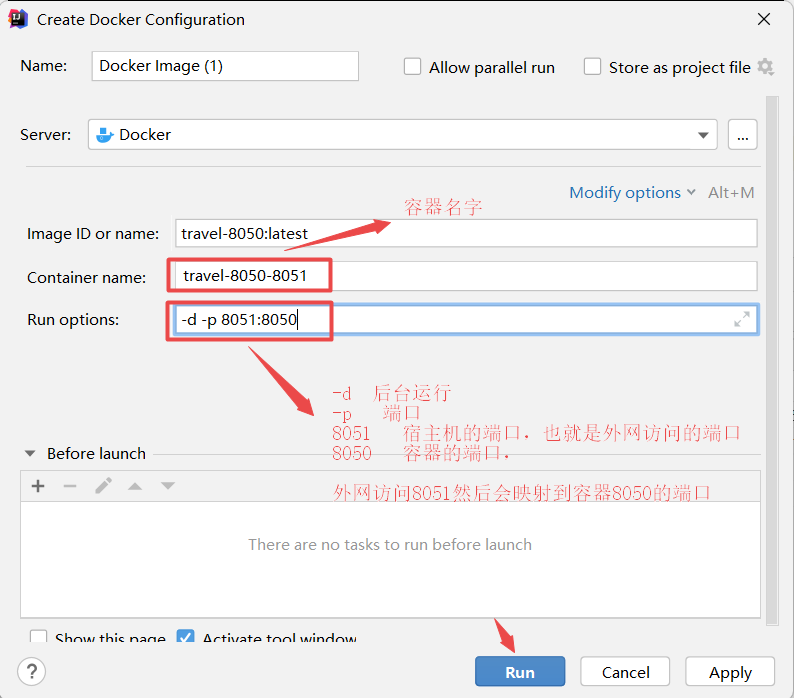This screenshot has height=698, width=794.
Task: Focus the Name input field
Action: coord(225,66)
